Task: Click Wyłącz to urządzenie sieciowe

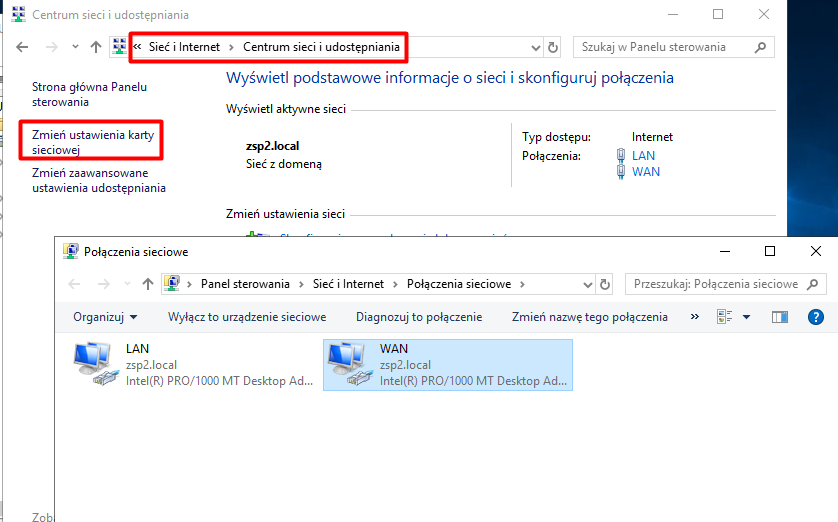Action: coord(247,317)
